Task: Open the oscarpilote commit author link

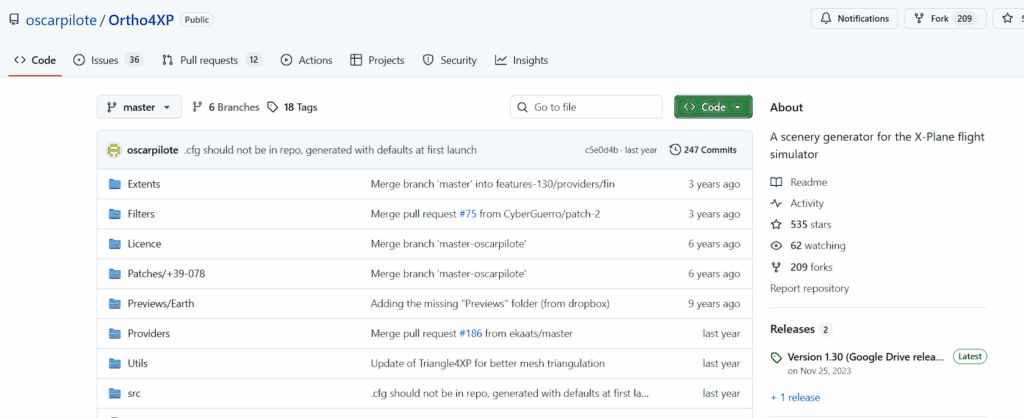Action: pyautogui.click(x=152, y=150)
